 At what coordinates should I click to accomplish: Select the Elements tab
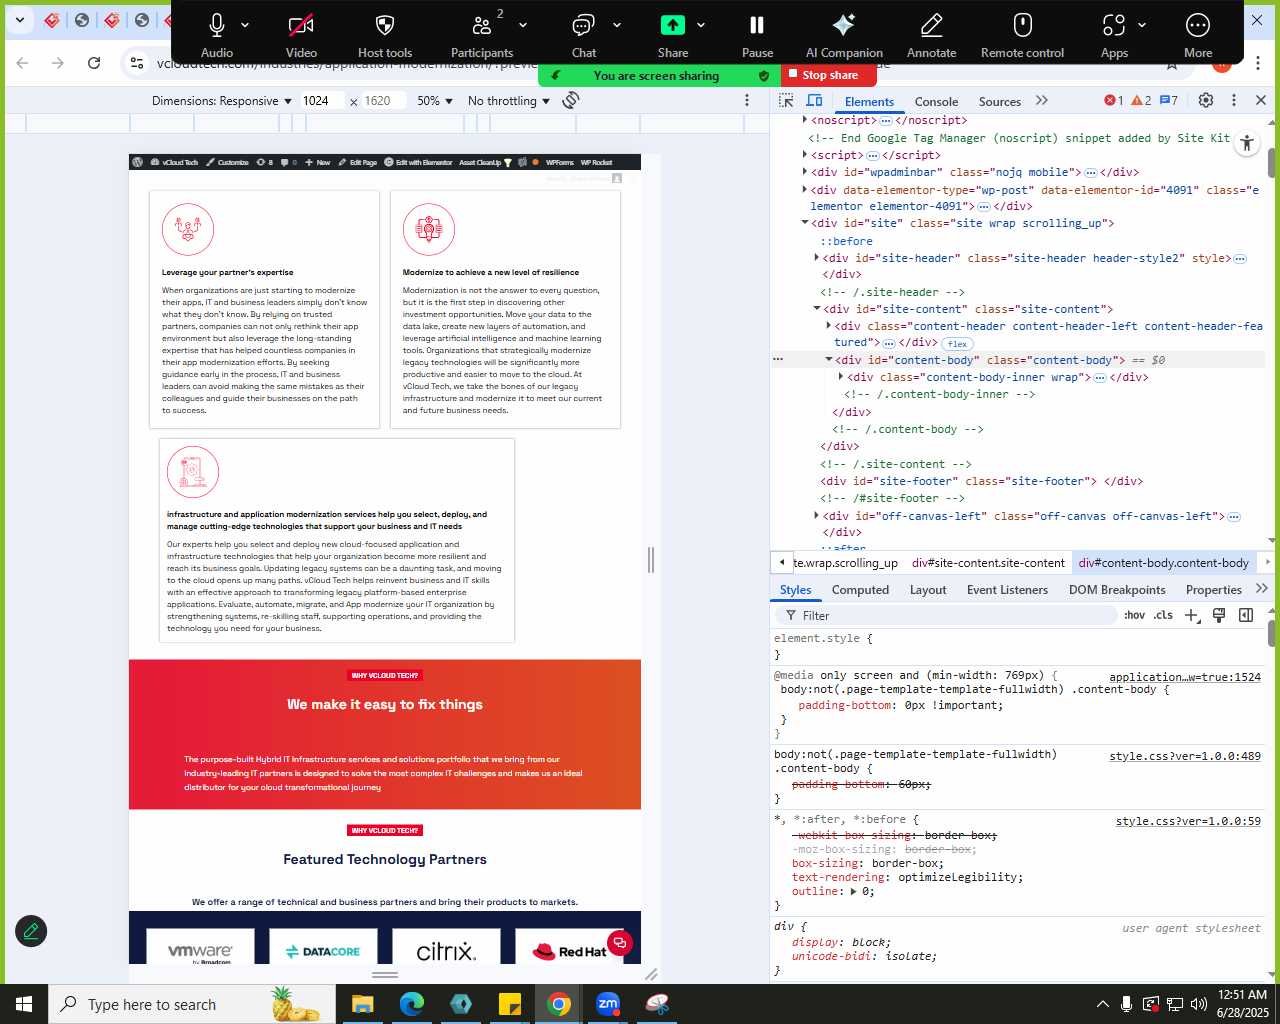pos(869,101)
